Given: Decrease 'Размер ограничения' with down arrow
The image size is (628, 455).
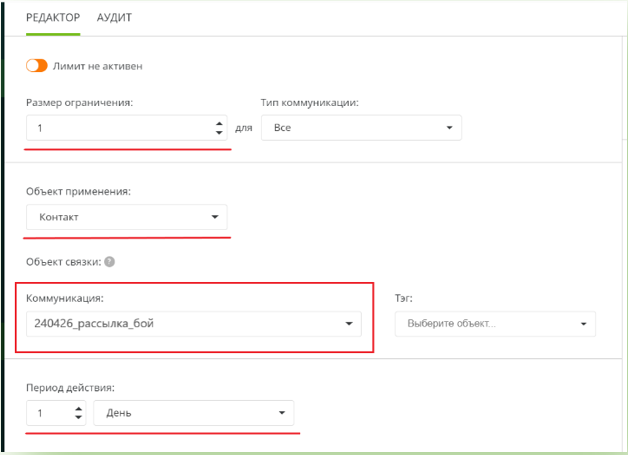Looking at the screenshot, I should click(x=219, y=133).
